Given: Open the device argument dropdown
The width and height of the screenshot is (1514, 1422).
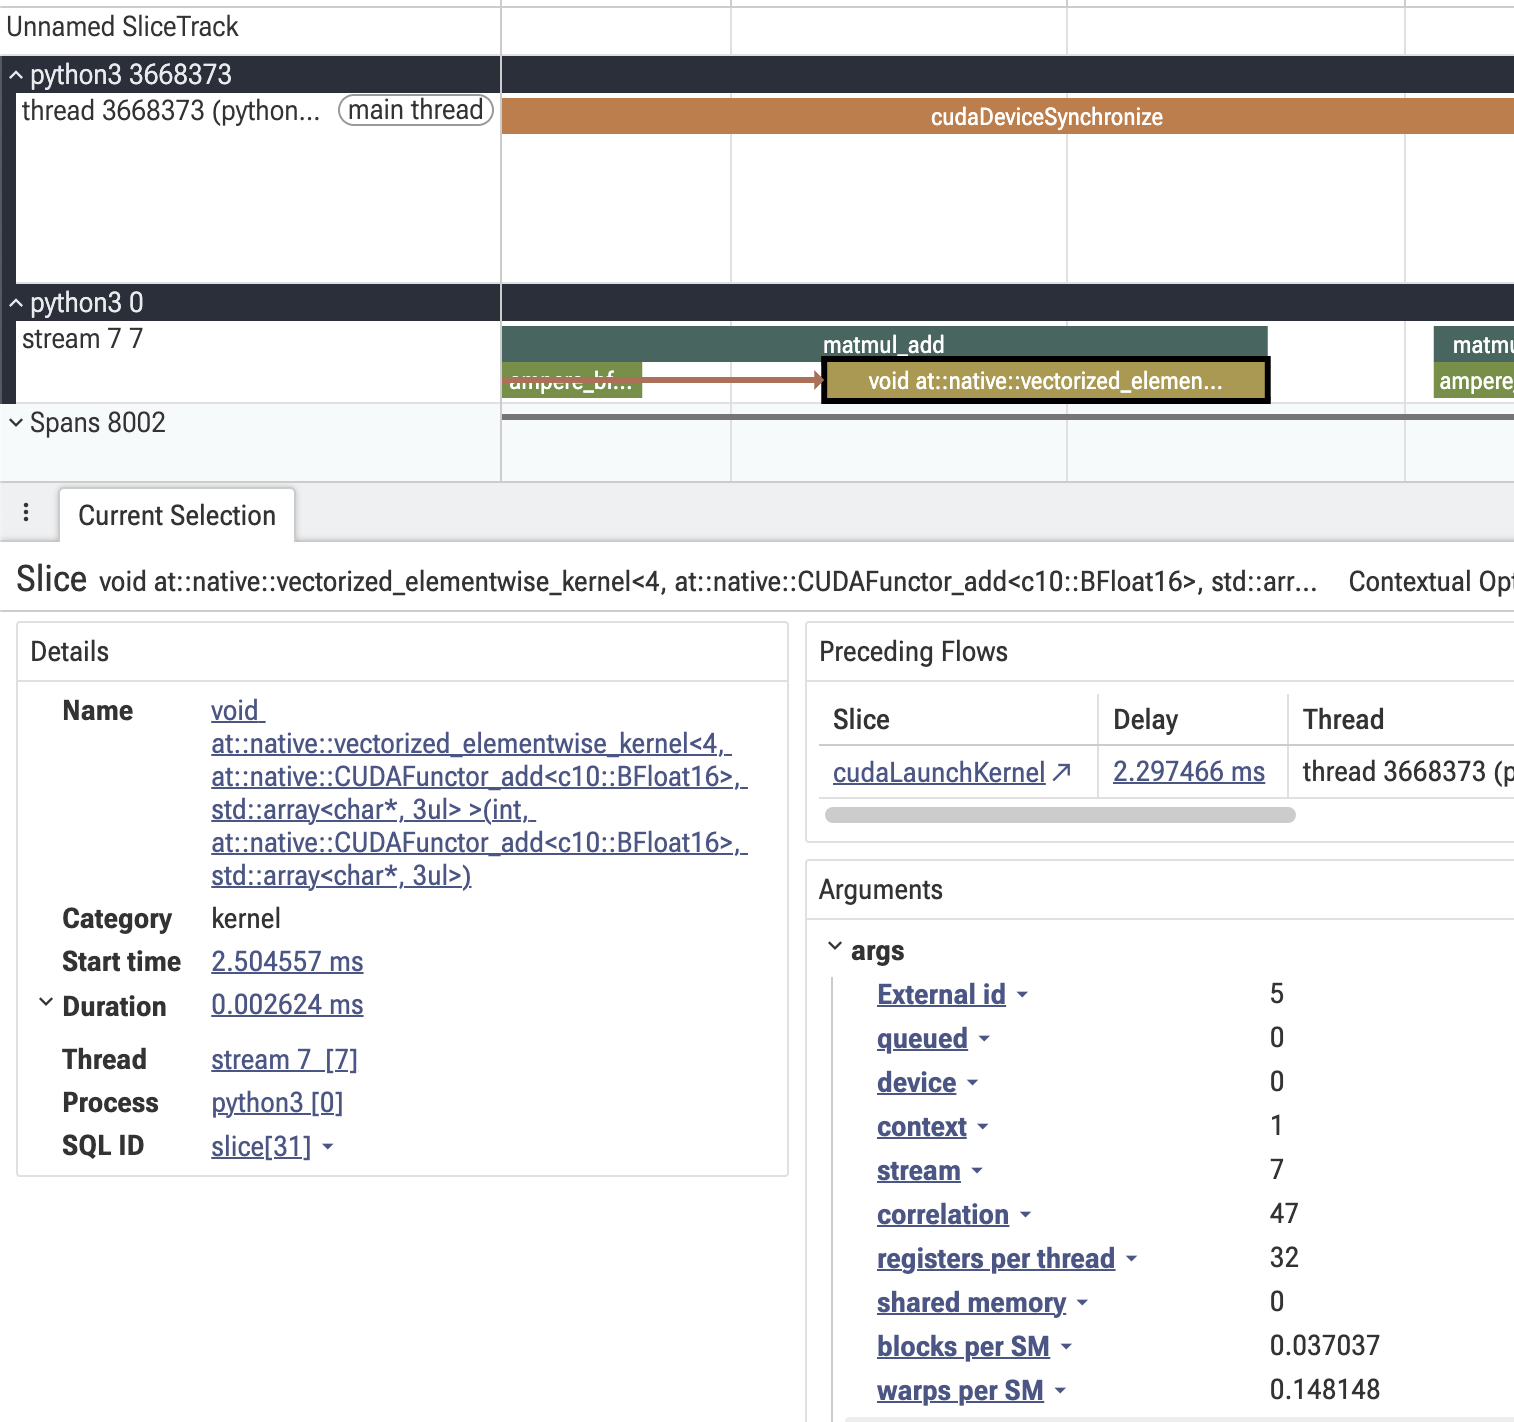Looking at the screenshot, I should 973,1083.
